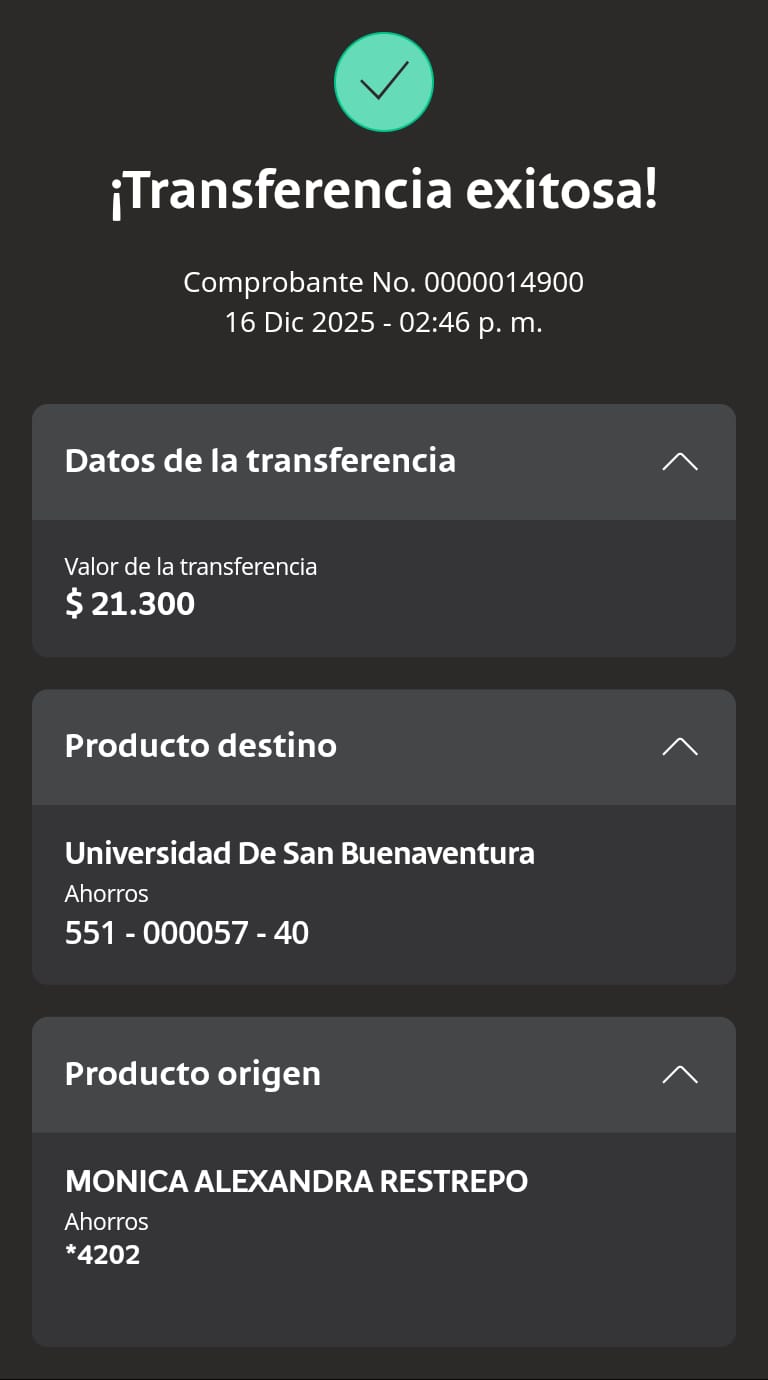Select the Producto origen header title
Screen dimensions: 768x1380
point(193,1074)
